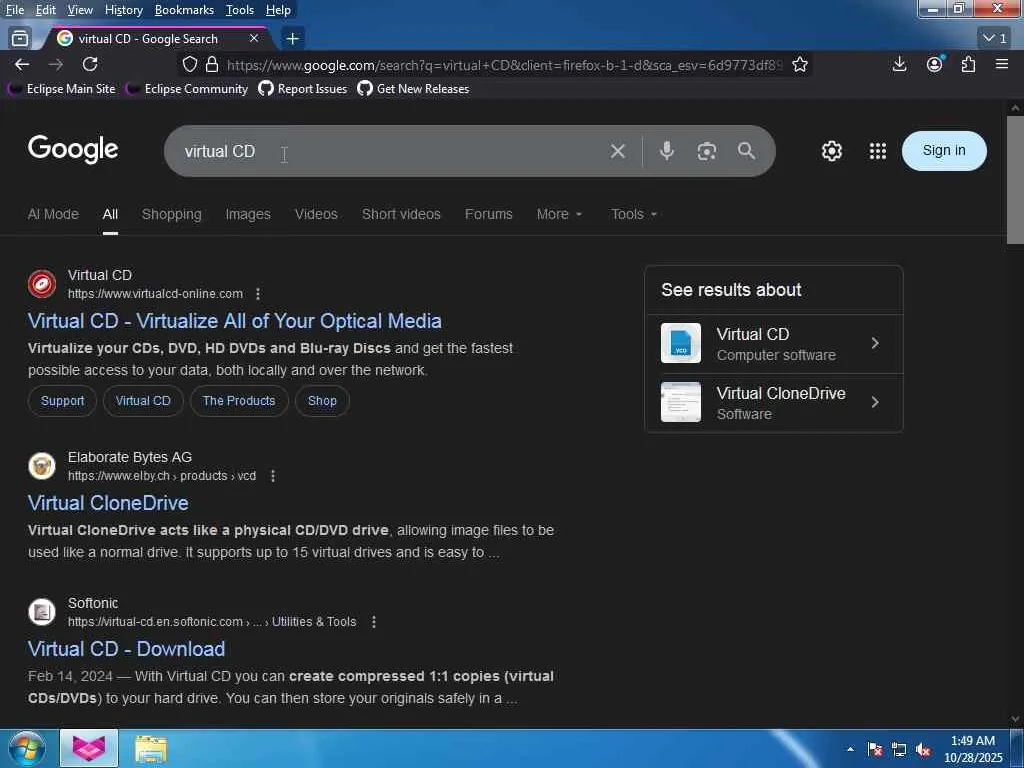The image size is (1024, 768).
Task: Open the Edit menu
Action: (45, 10)
